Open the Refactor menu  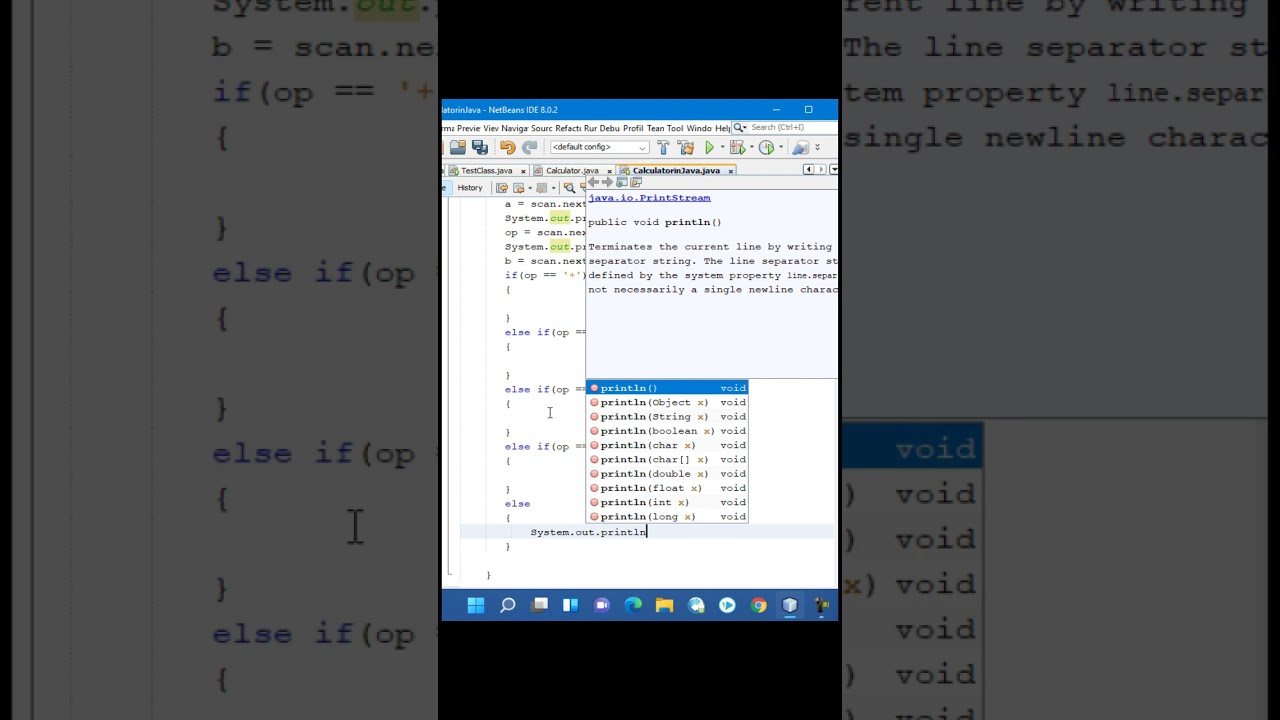pos(568,128)
